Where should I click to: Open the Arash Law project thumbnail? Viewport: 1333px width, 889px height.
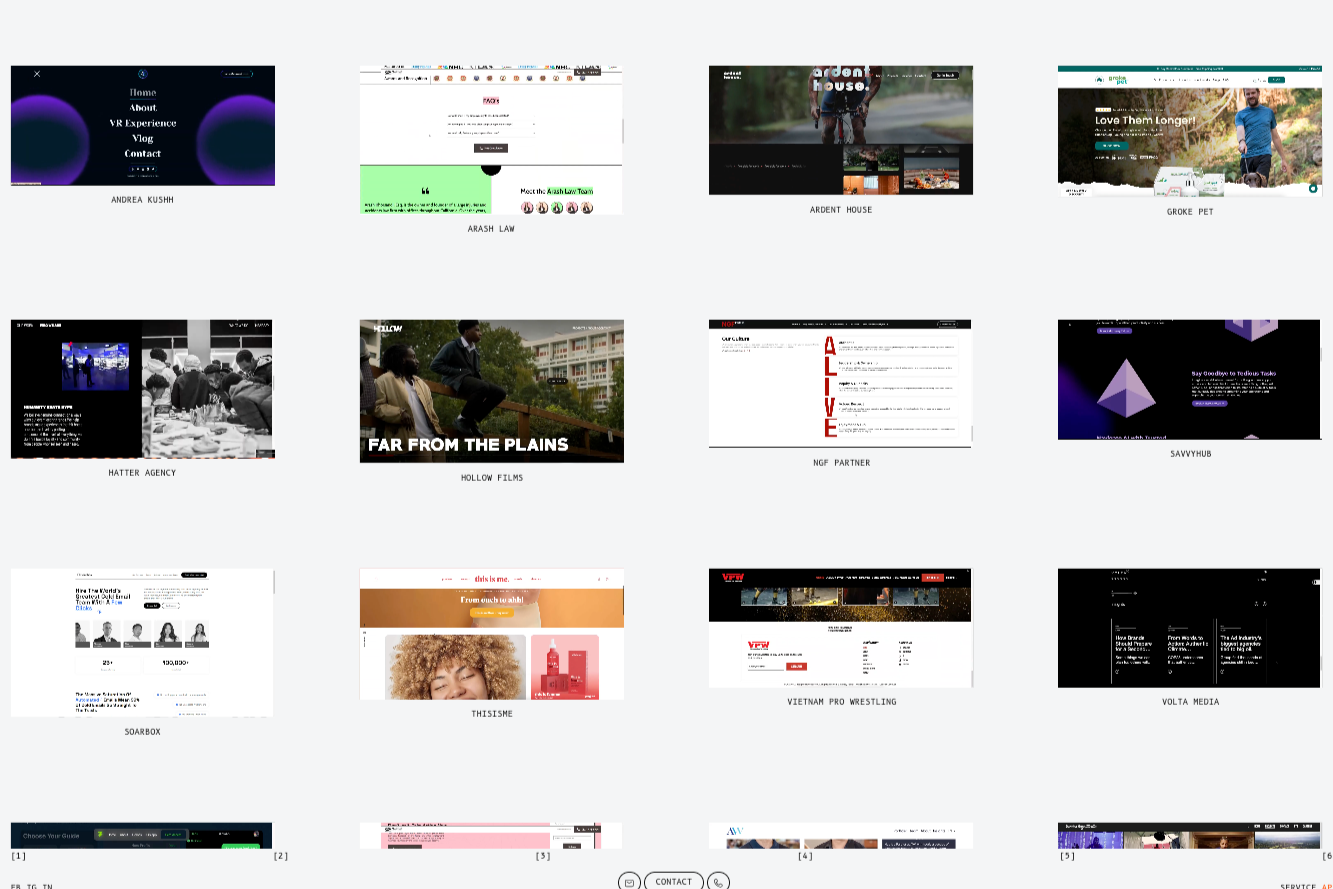(491, 140)
